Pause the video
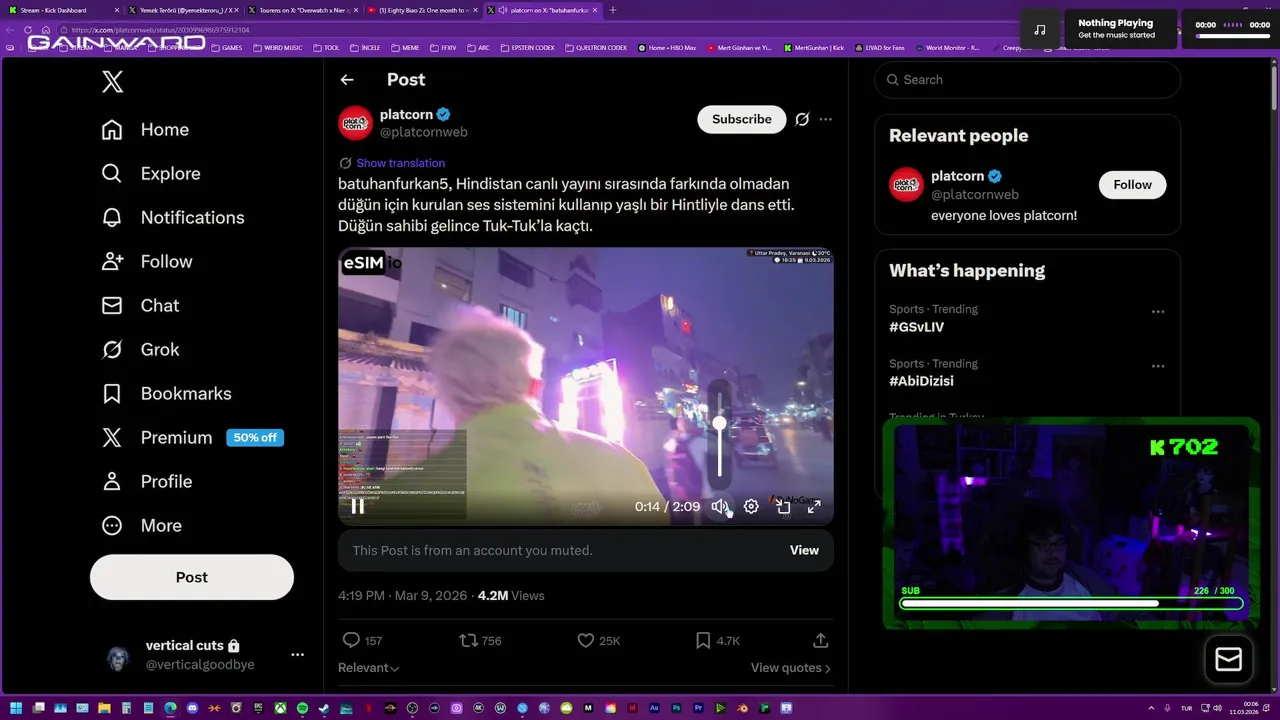Viewport: 1280px width, 720px height. point(357,506)
